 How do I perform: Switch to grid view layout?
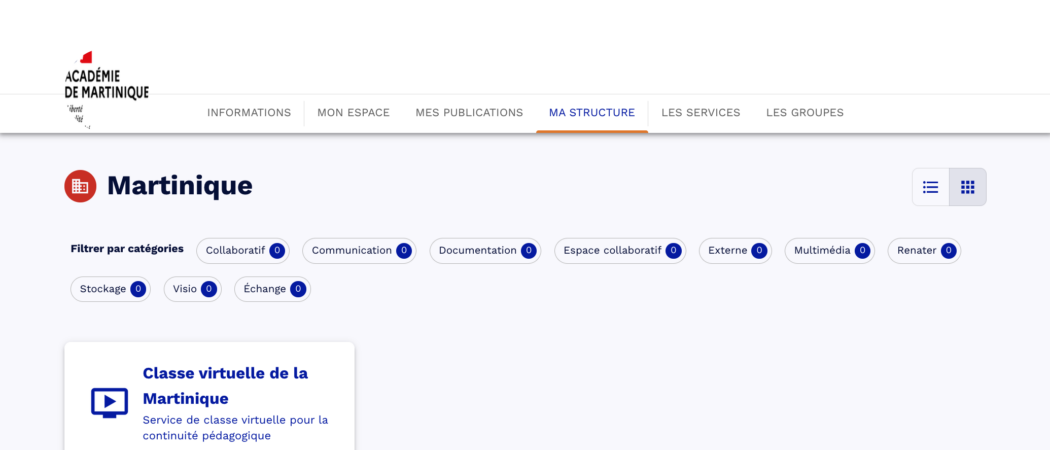(967, 187)
